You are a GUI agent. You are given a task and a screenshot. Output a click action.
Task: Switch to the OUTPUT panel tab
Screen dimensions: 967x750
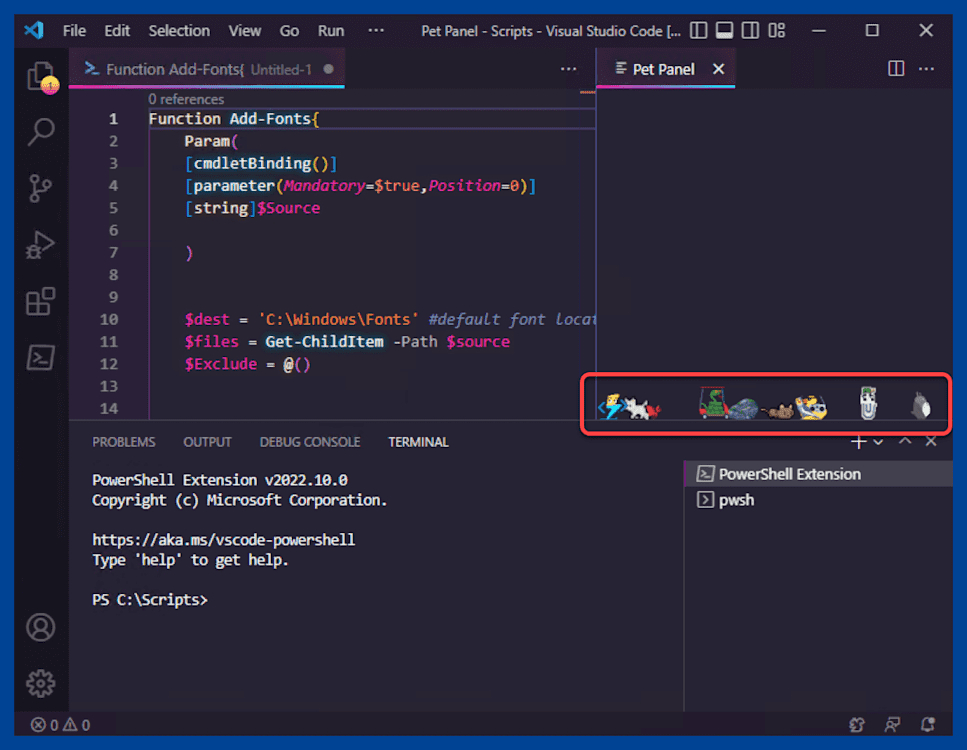click(207, 442)
